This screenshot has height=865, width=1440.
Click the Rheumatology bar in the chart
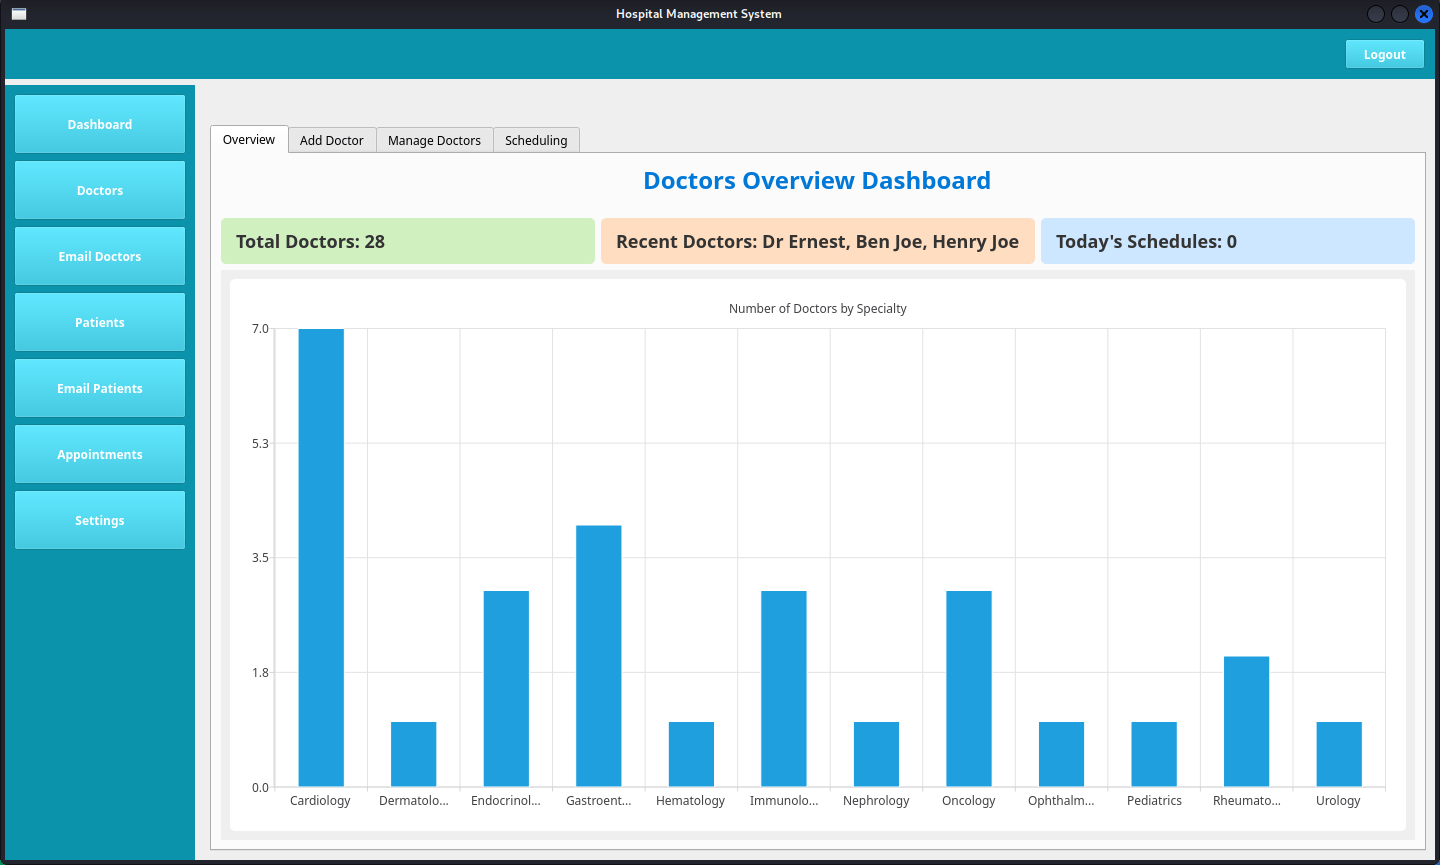(x=1246, y=721)
